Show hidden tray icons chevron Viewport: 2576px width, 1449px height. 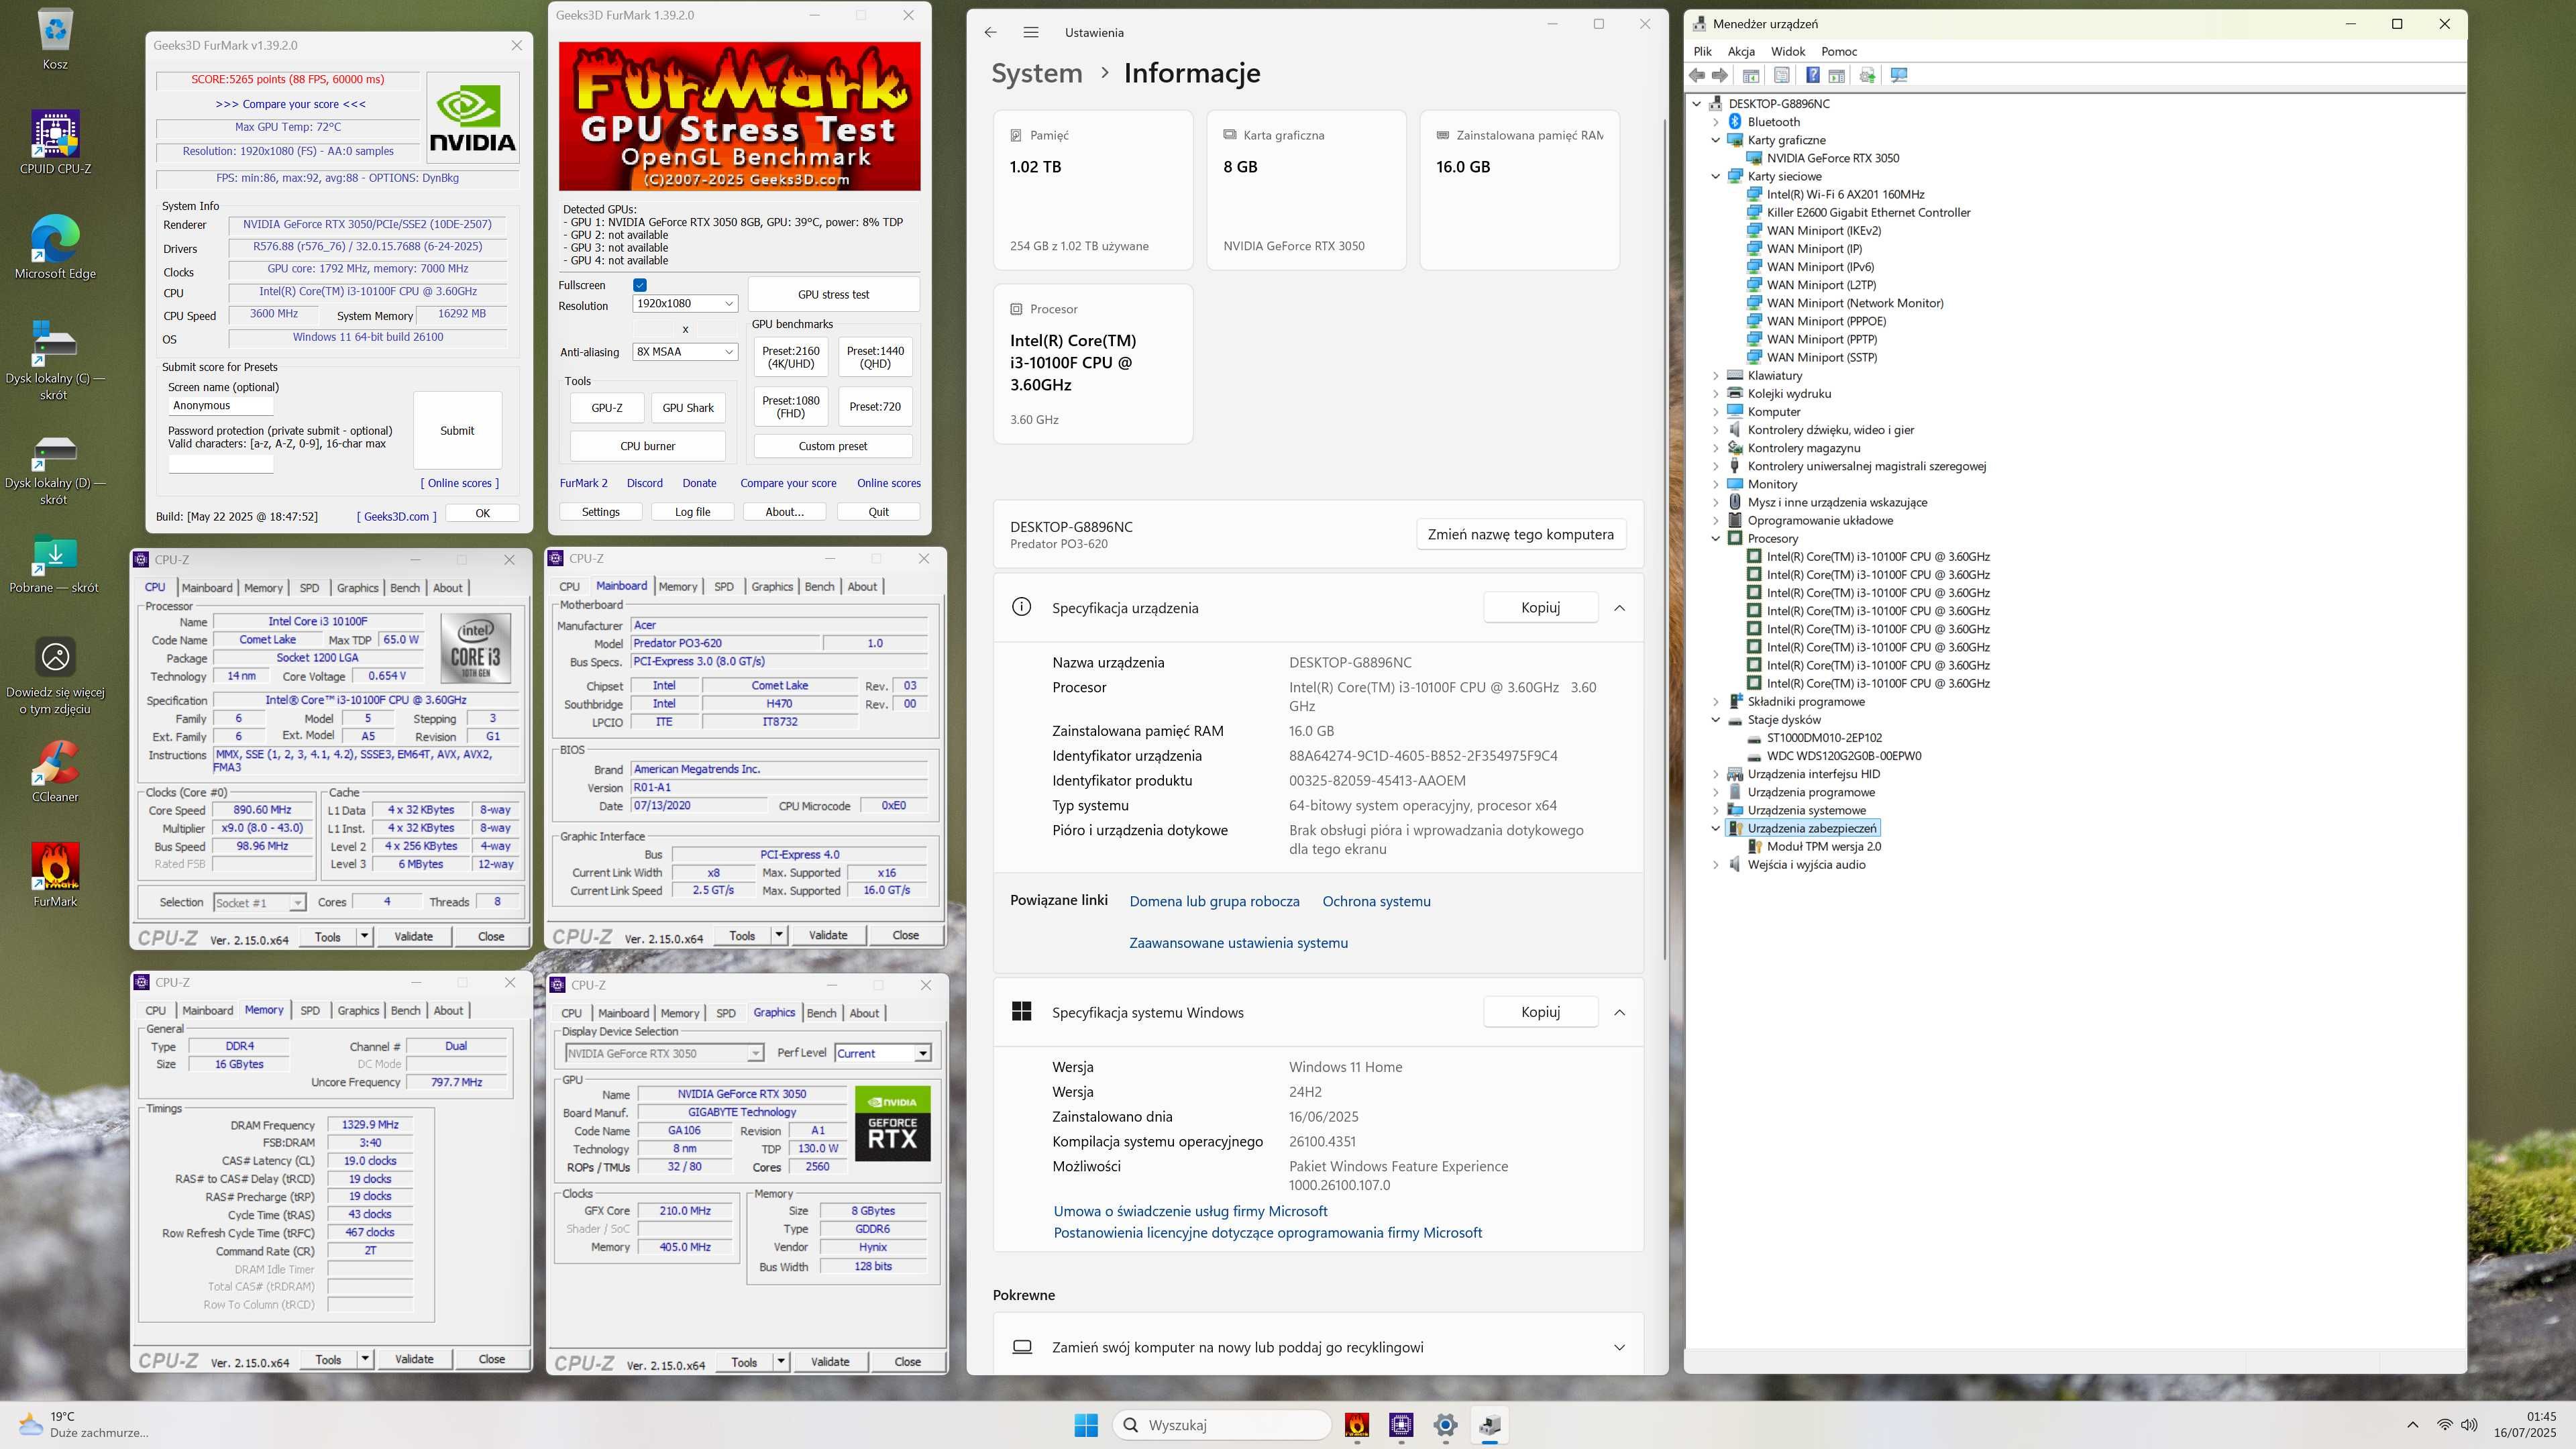(2412, 1425)
